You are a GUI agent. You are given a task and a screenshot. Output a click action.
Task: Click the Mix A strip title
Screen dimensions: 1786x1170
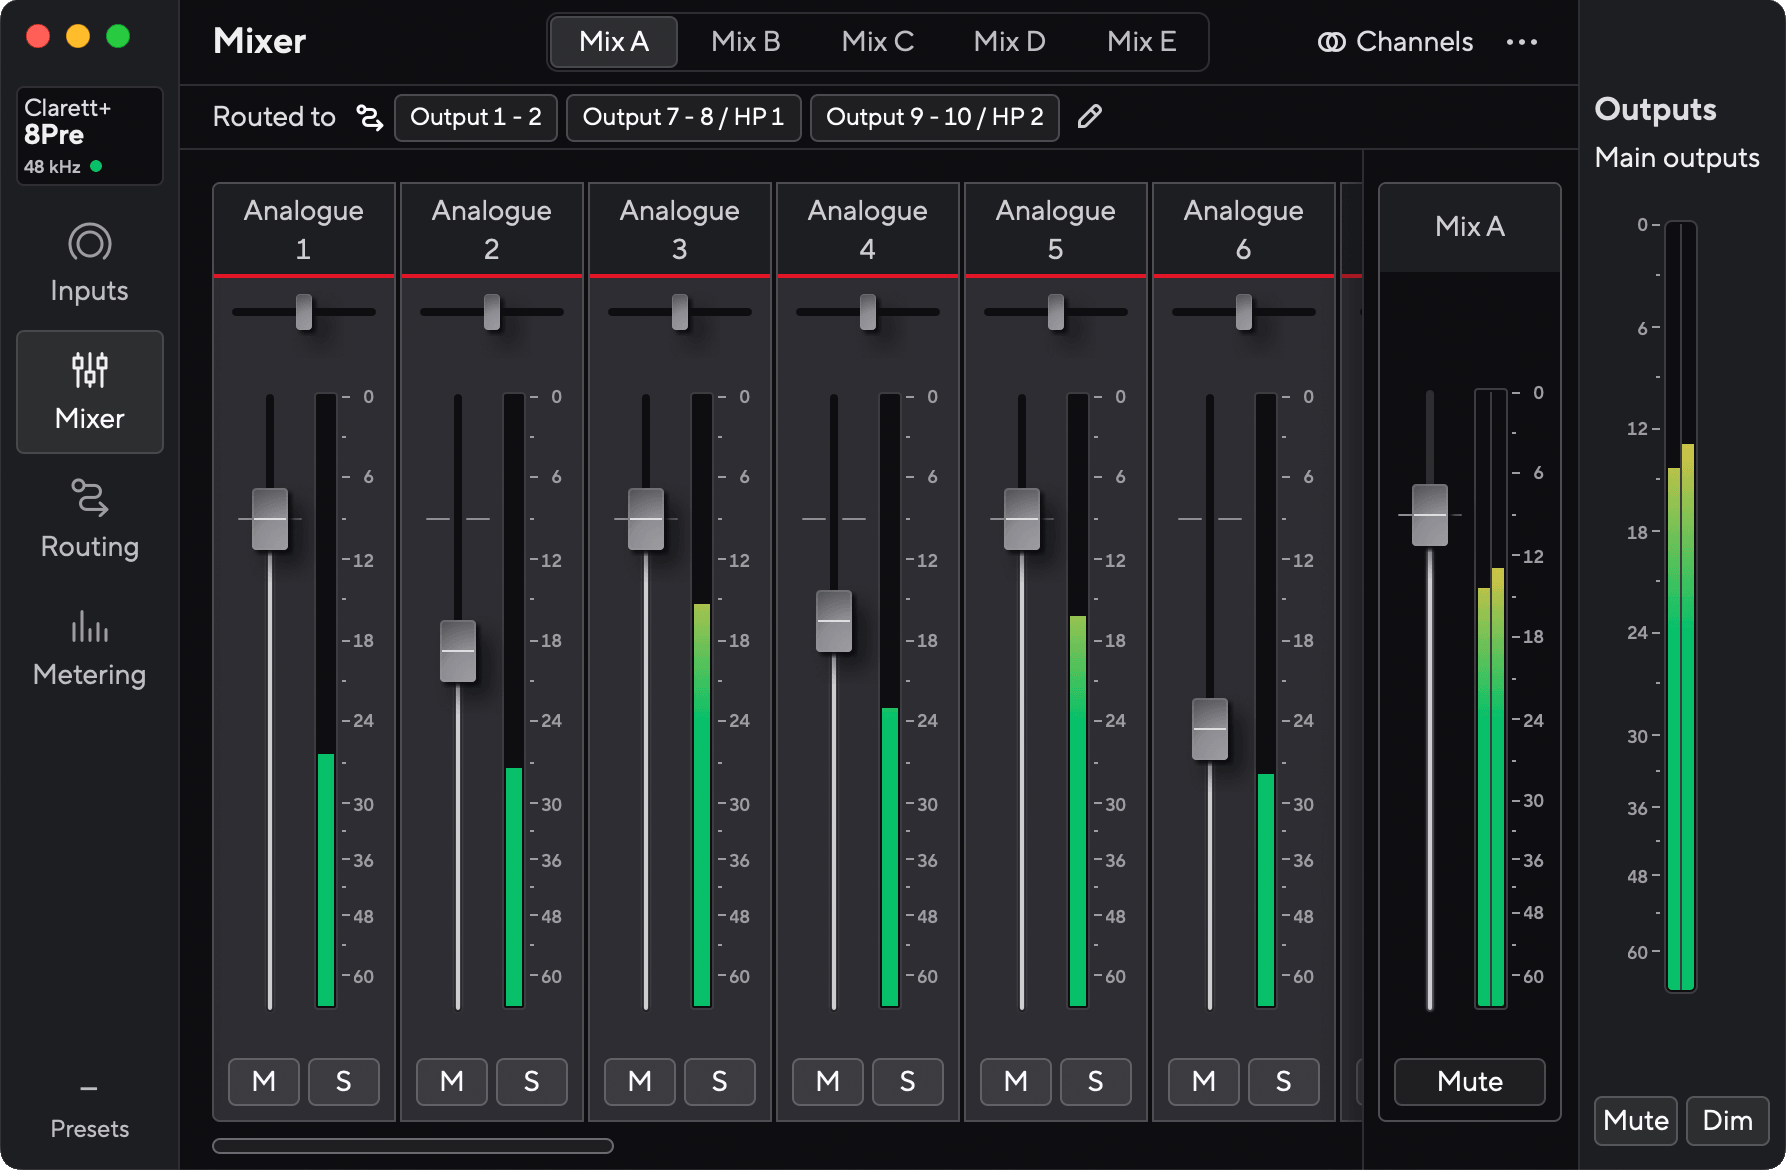(1470, 227)
